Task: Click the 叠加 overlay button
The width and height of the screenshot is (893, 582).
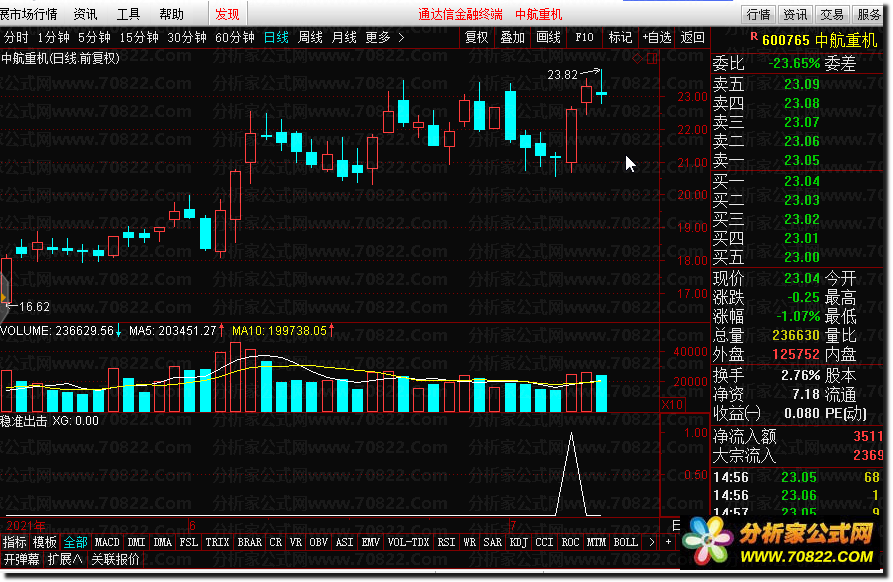Action: [x=513, y=38]
